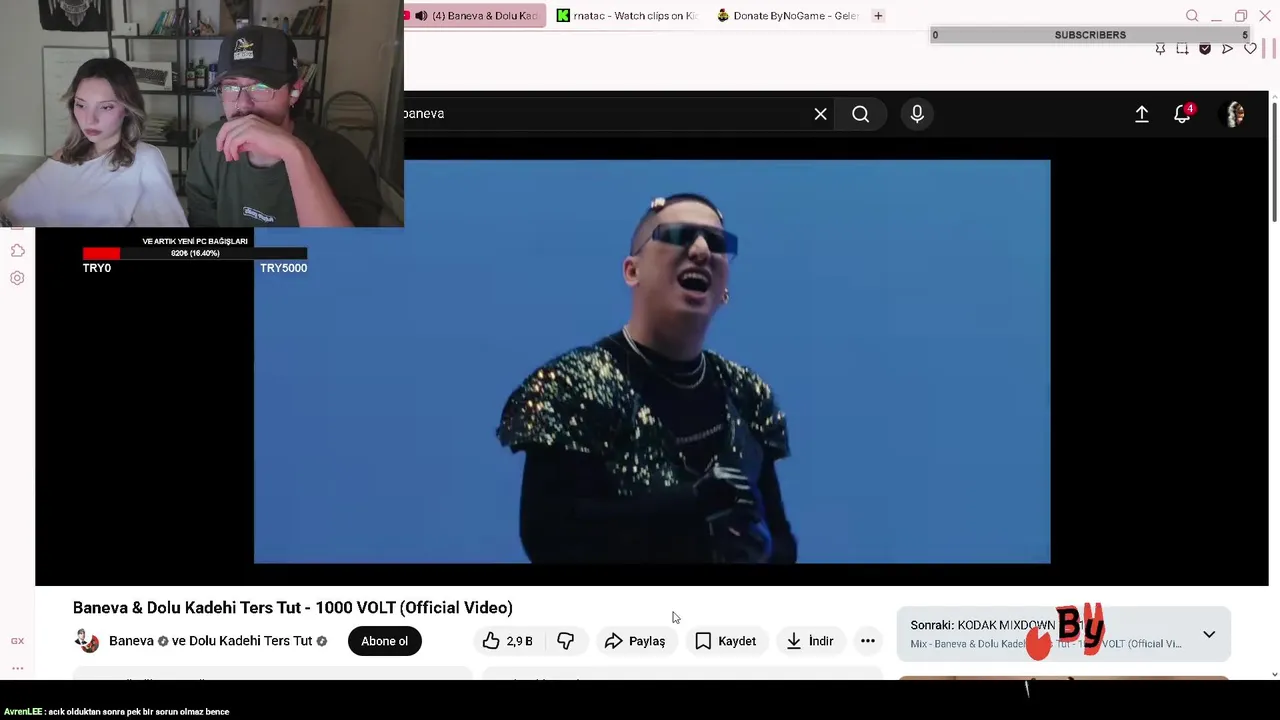1280x720 pixels.
Task: Open sidebar three-dot more menu
Action: coord(17,668)
